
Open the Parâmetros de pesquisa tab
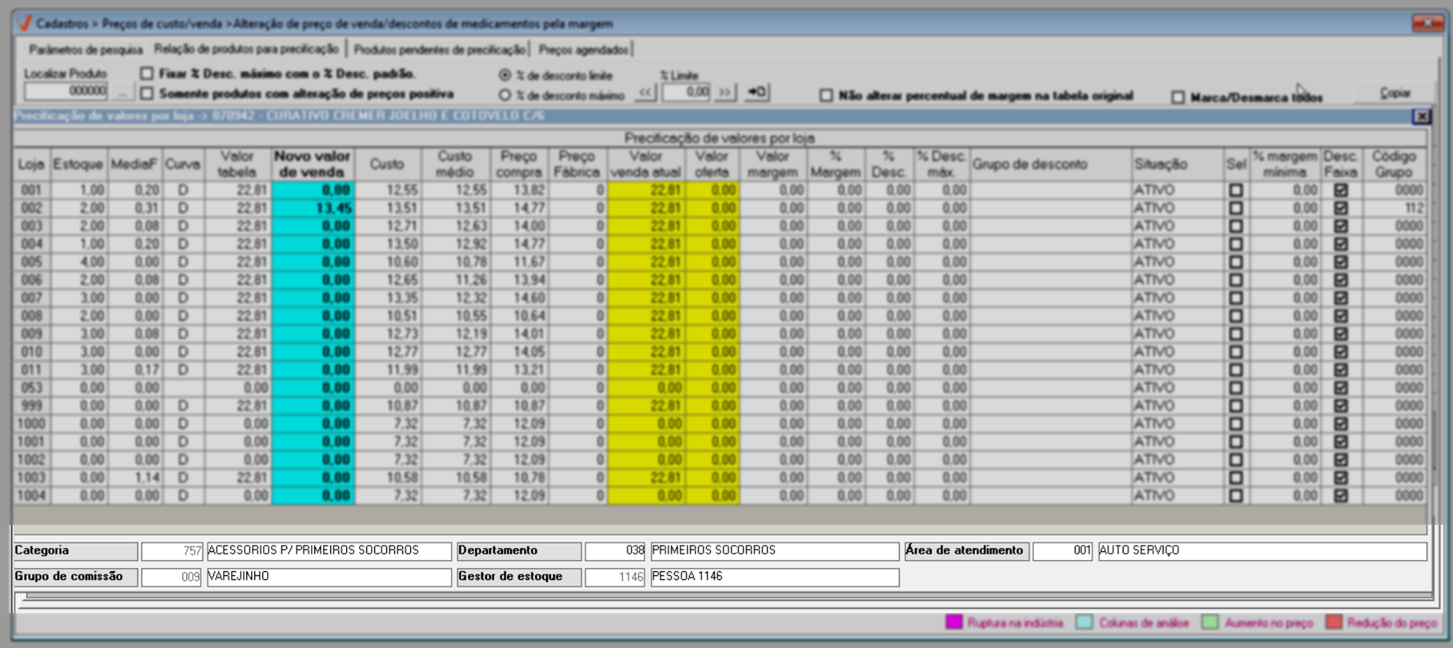pyautogui.click(x=86, y=49)
